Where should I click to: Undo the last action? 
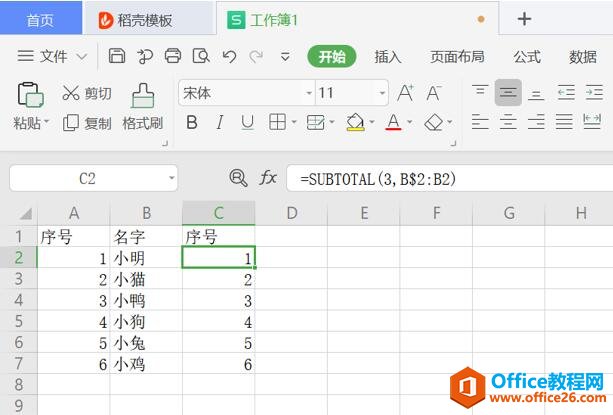coord(229,56)
